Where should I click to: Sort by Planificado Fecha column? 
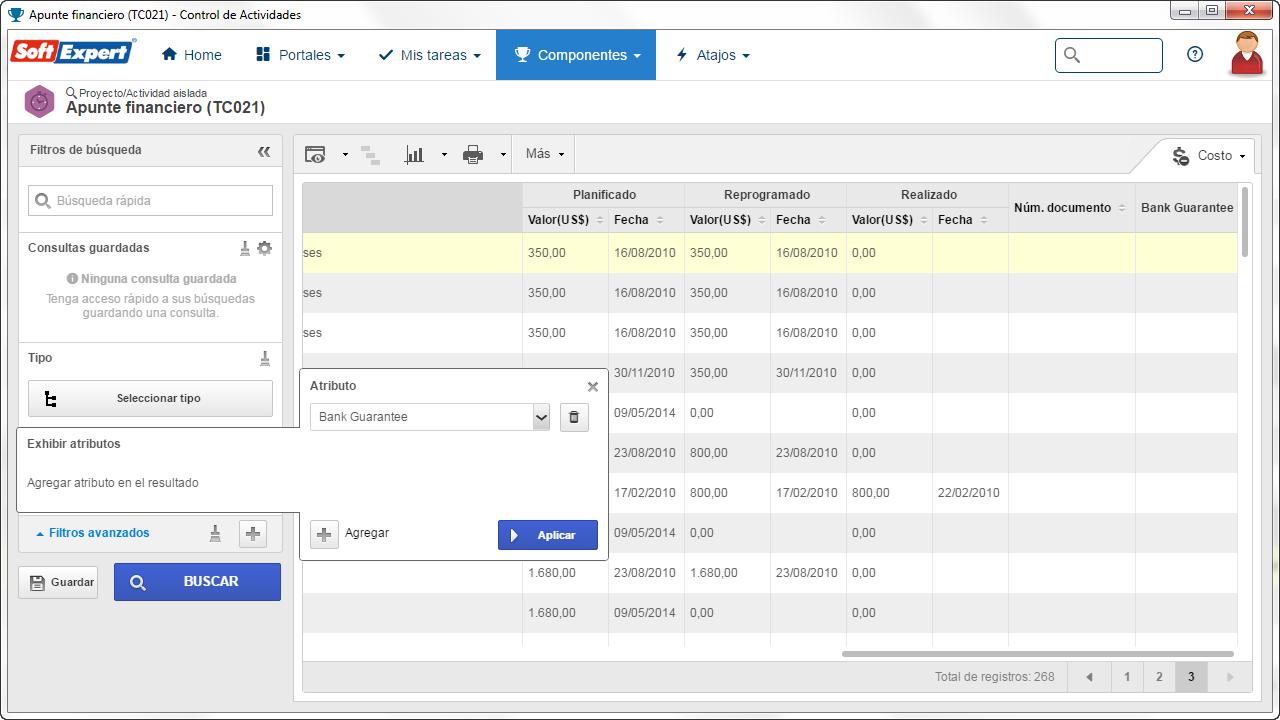[646, 220]
